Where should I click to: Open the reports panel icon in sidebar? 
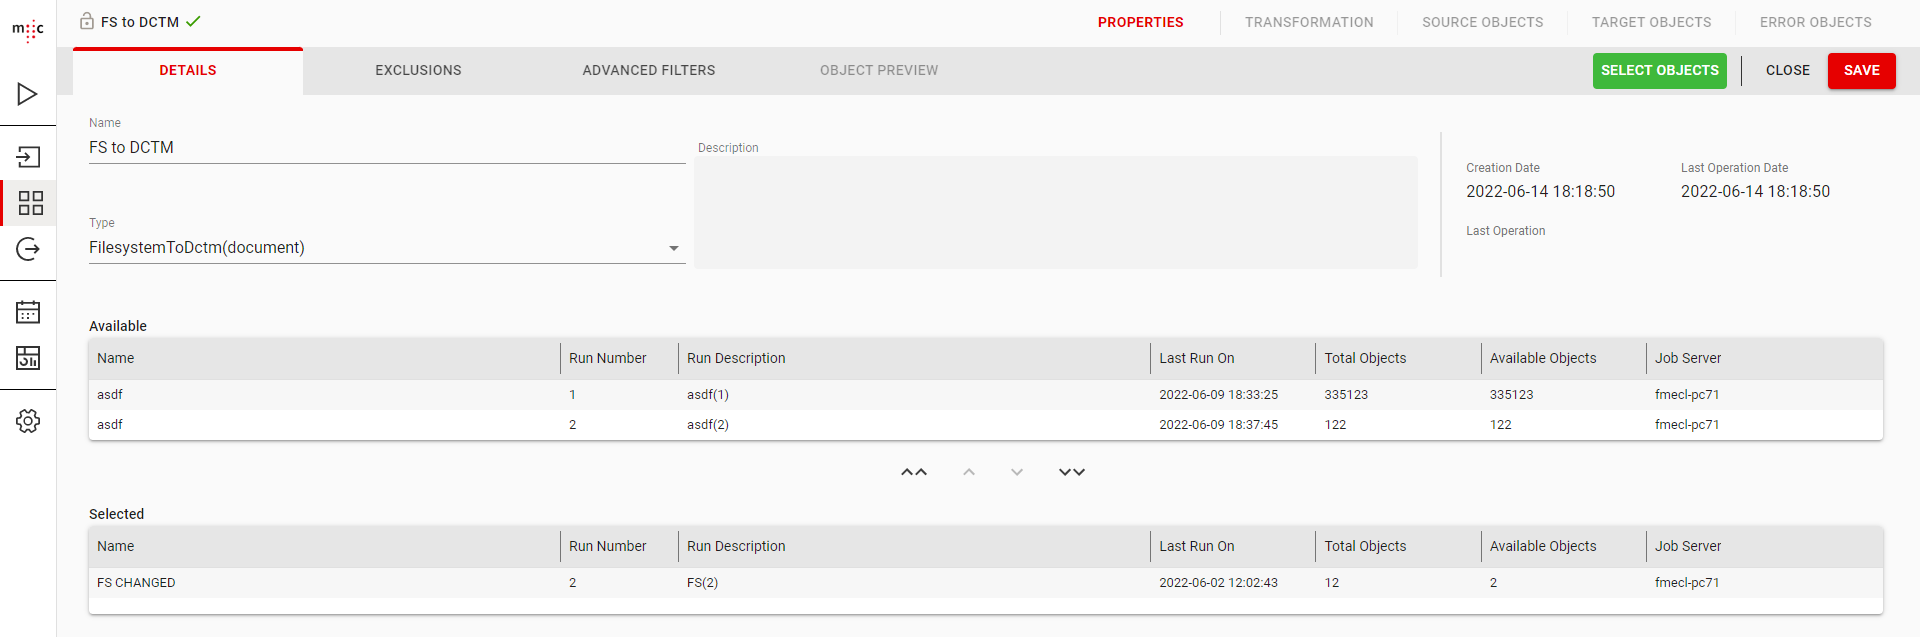pyautogui.click(x=27, y=358)
